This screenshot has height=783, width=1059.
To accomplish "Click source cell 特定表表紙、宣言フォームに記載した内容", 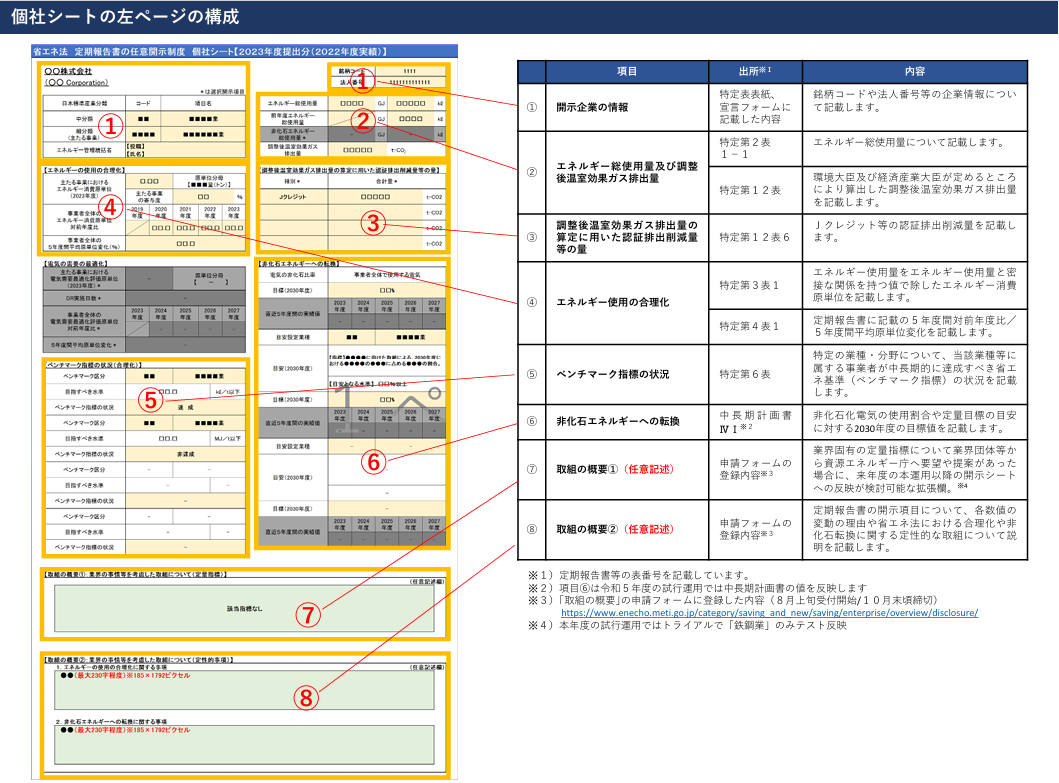I will click(755, 107).
